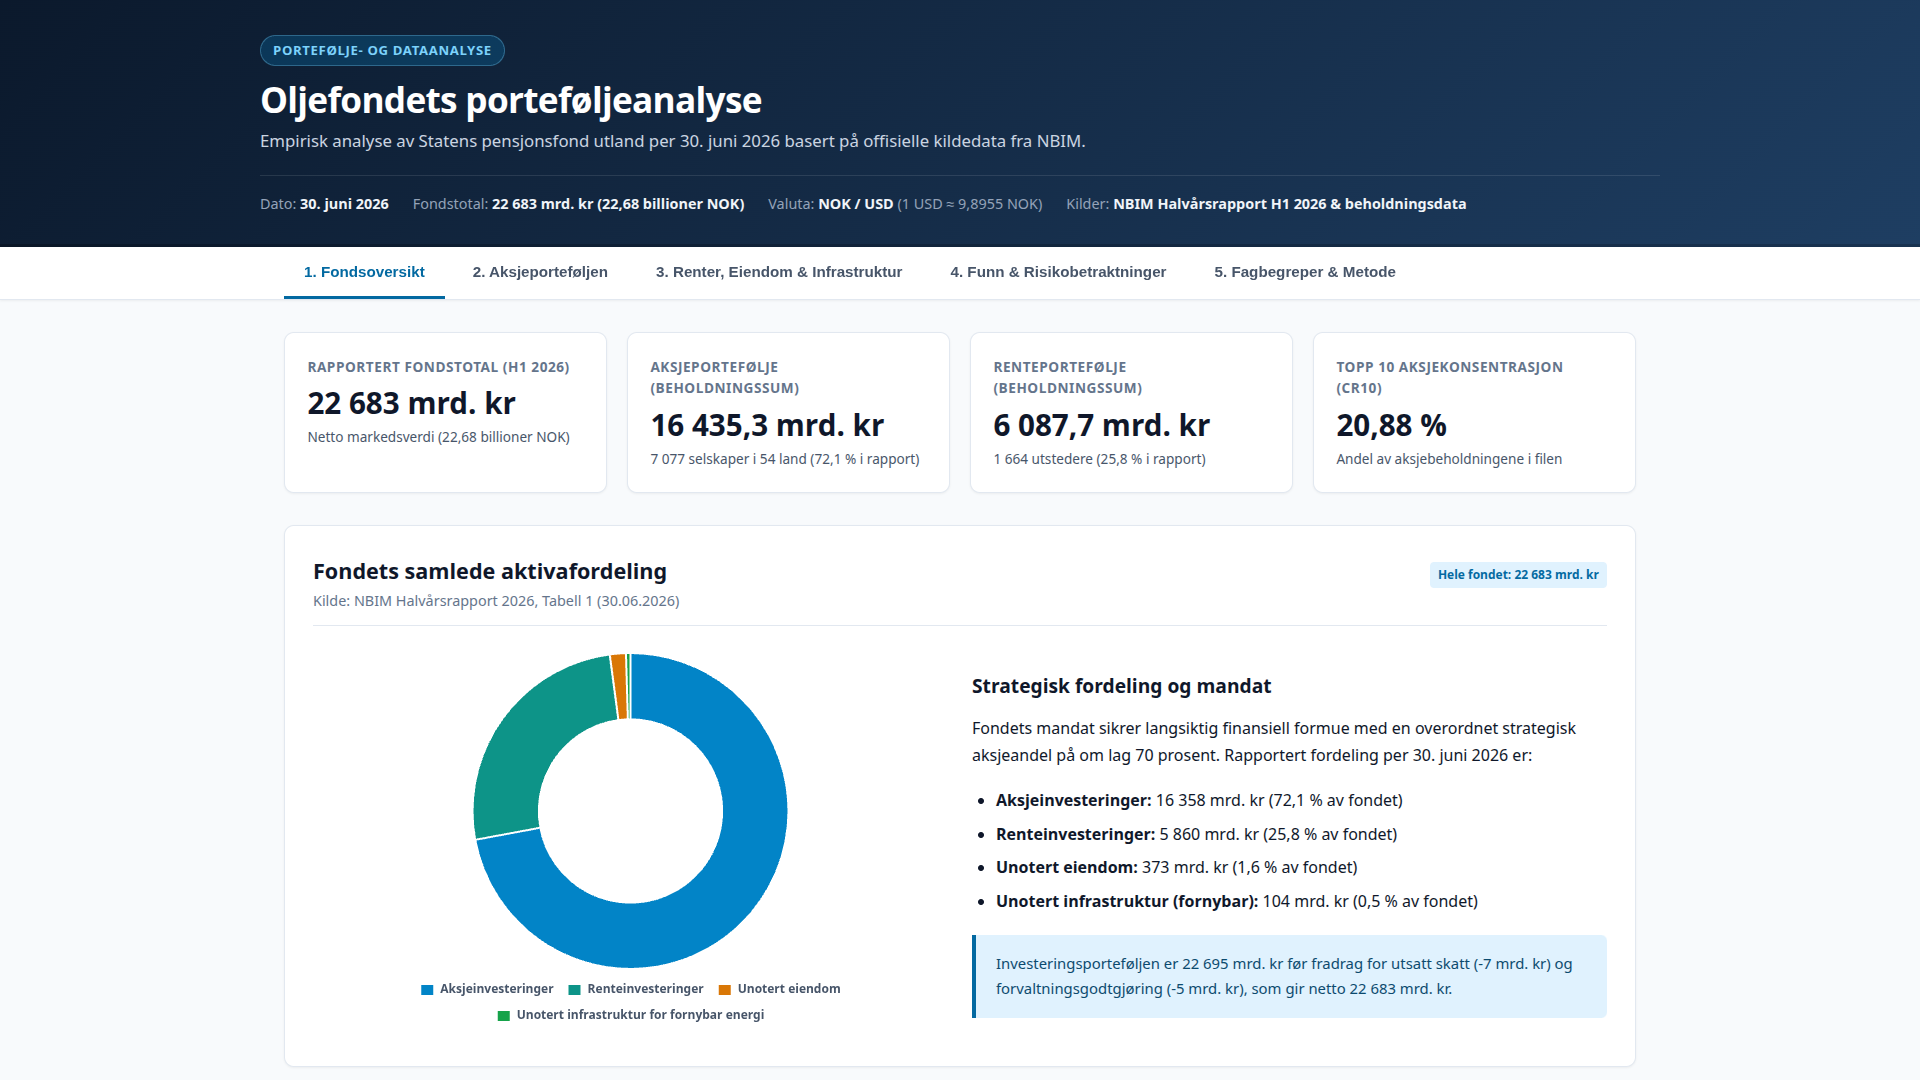Click the Investeringsporteføljen info note box
The image size is (1920, 1080).
1289,977
